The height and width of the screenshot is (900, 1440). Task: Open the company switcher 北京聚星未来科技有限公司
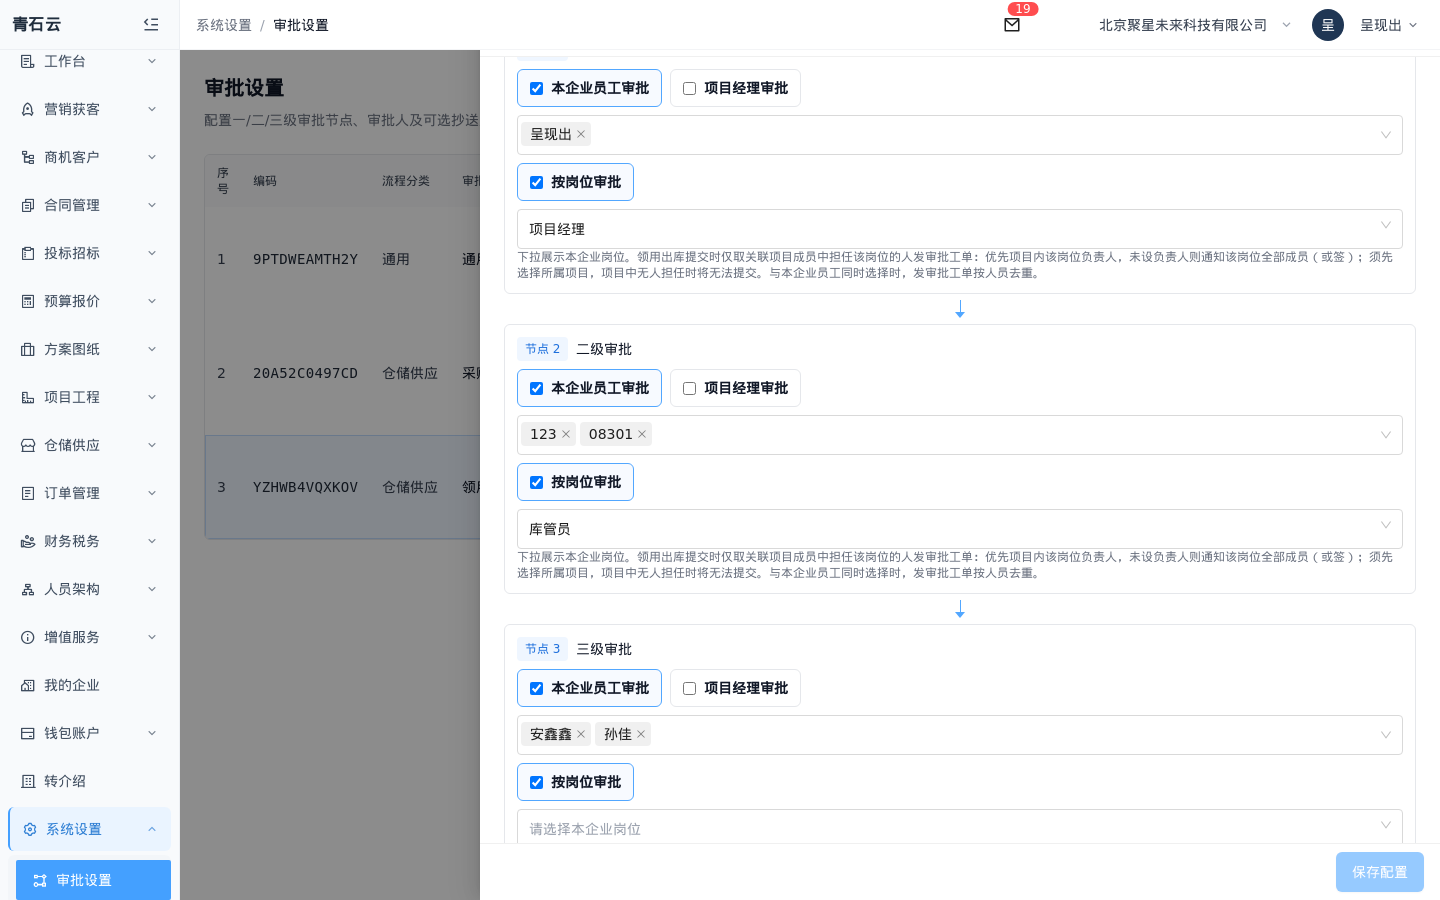tap(1195, 25)
